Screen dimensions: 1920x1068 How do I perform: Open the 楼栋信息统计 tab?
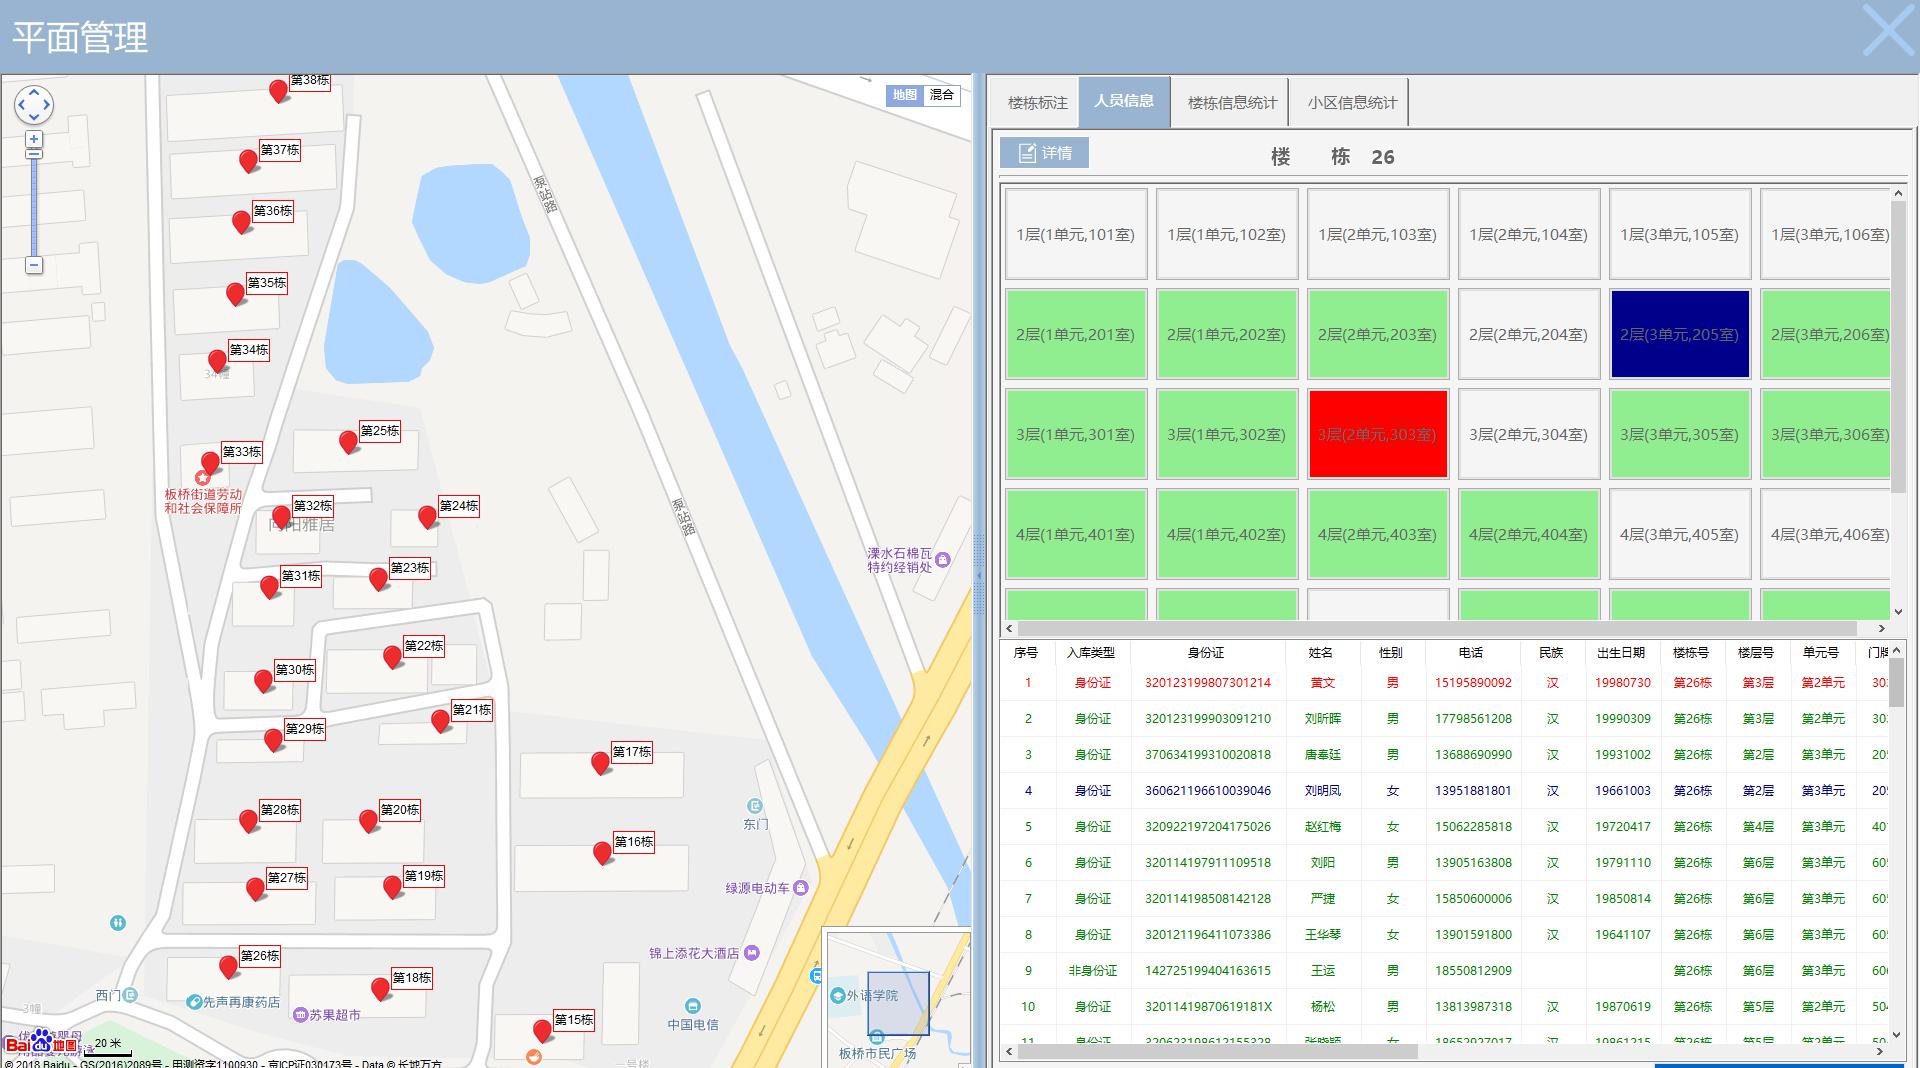pyautogui.click(x=1232, y=102)
